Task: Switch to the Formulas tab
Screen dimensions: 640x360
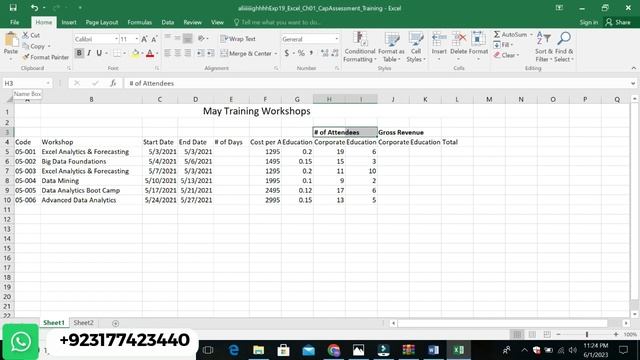Action: point(140,22)
